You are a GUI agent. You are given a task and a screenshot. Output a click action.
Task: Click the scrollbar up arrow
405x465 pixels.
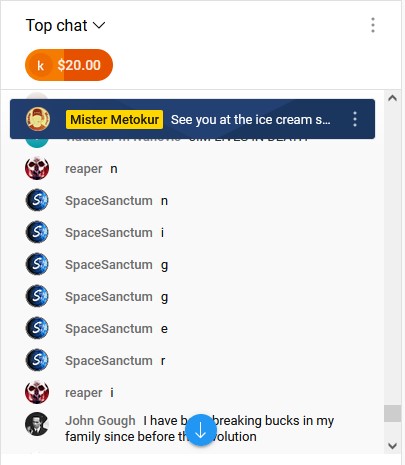[x=393, y=98]
